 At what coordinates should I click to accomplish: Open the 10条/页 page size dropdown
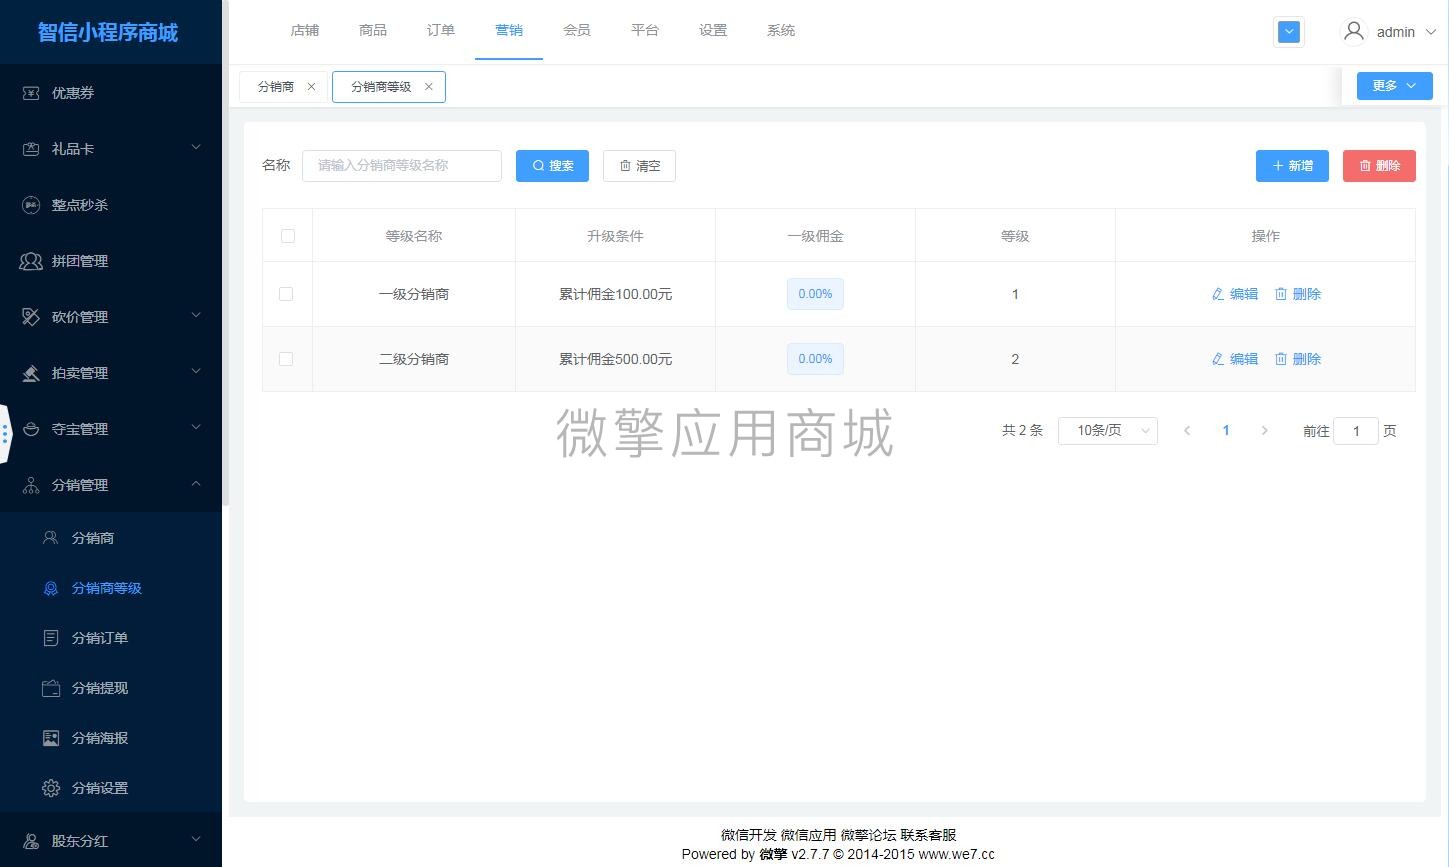pyautogui.click(x=1108, y=431)
